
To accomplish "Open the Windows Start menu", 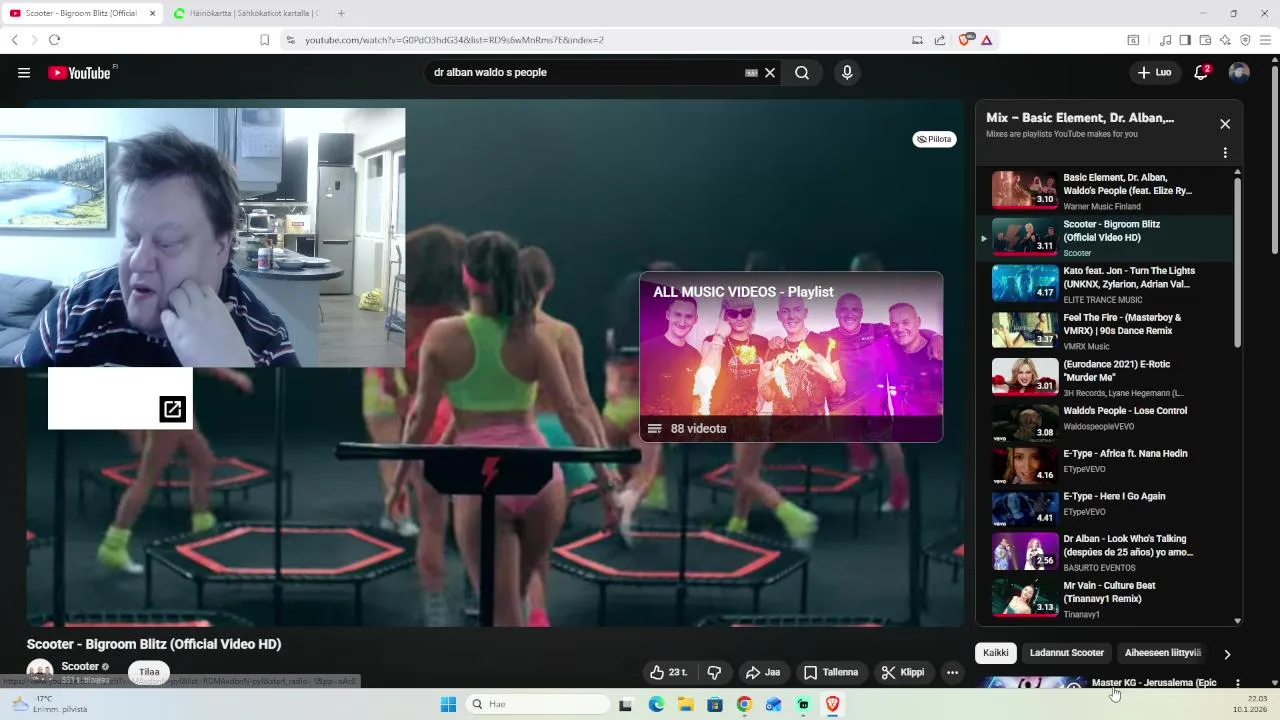I will (x=448, y=704).
